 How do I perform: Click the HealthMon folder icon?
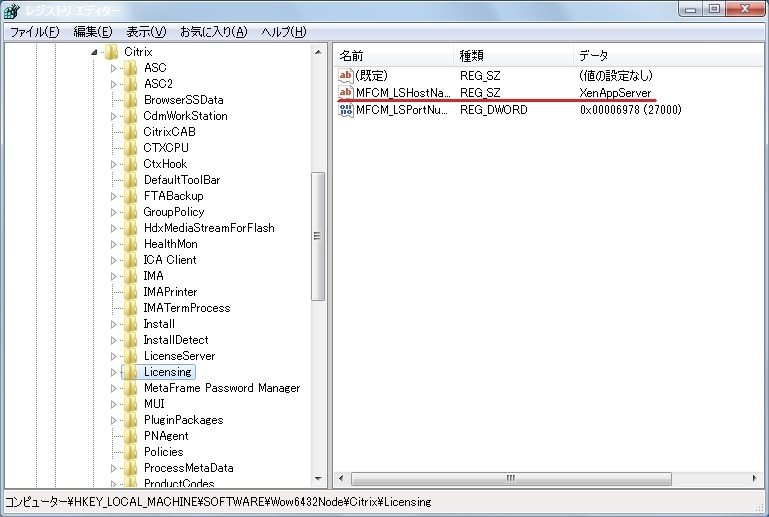(x=130, y=244)
